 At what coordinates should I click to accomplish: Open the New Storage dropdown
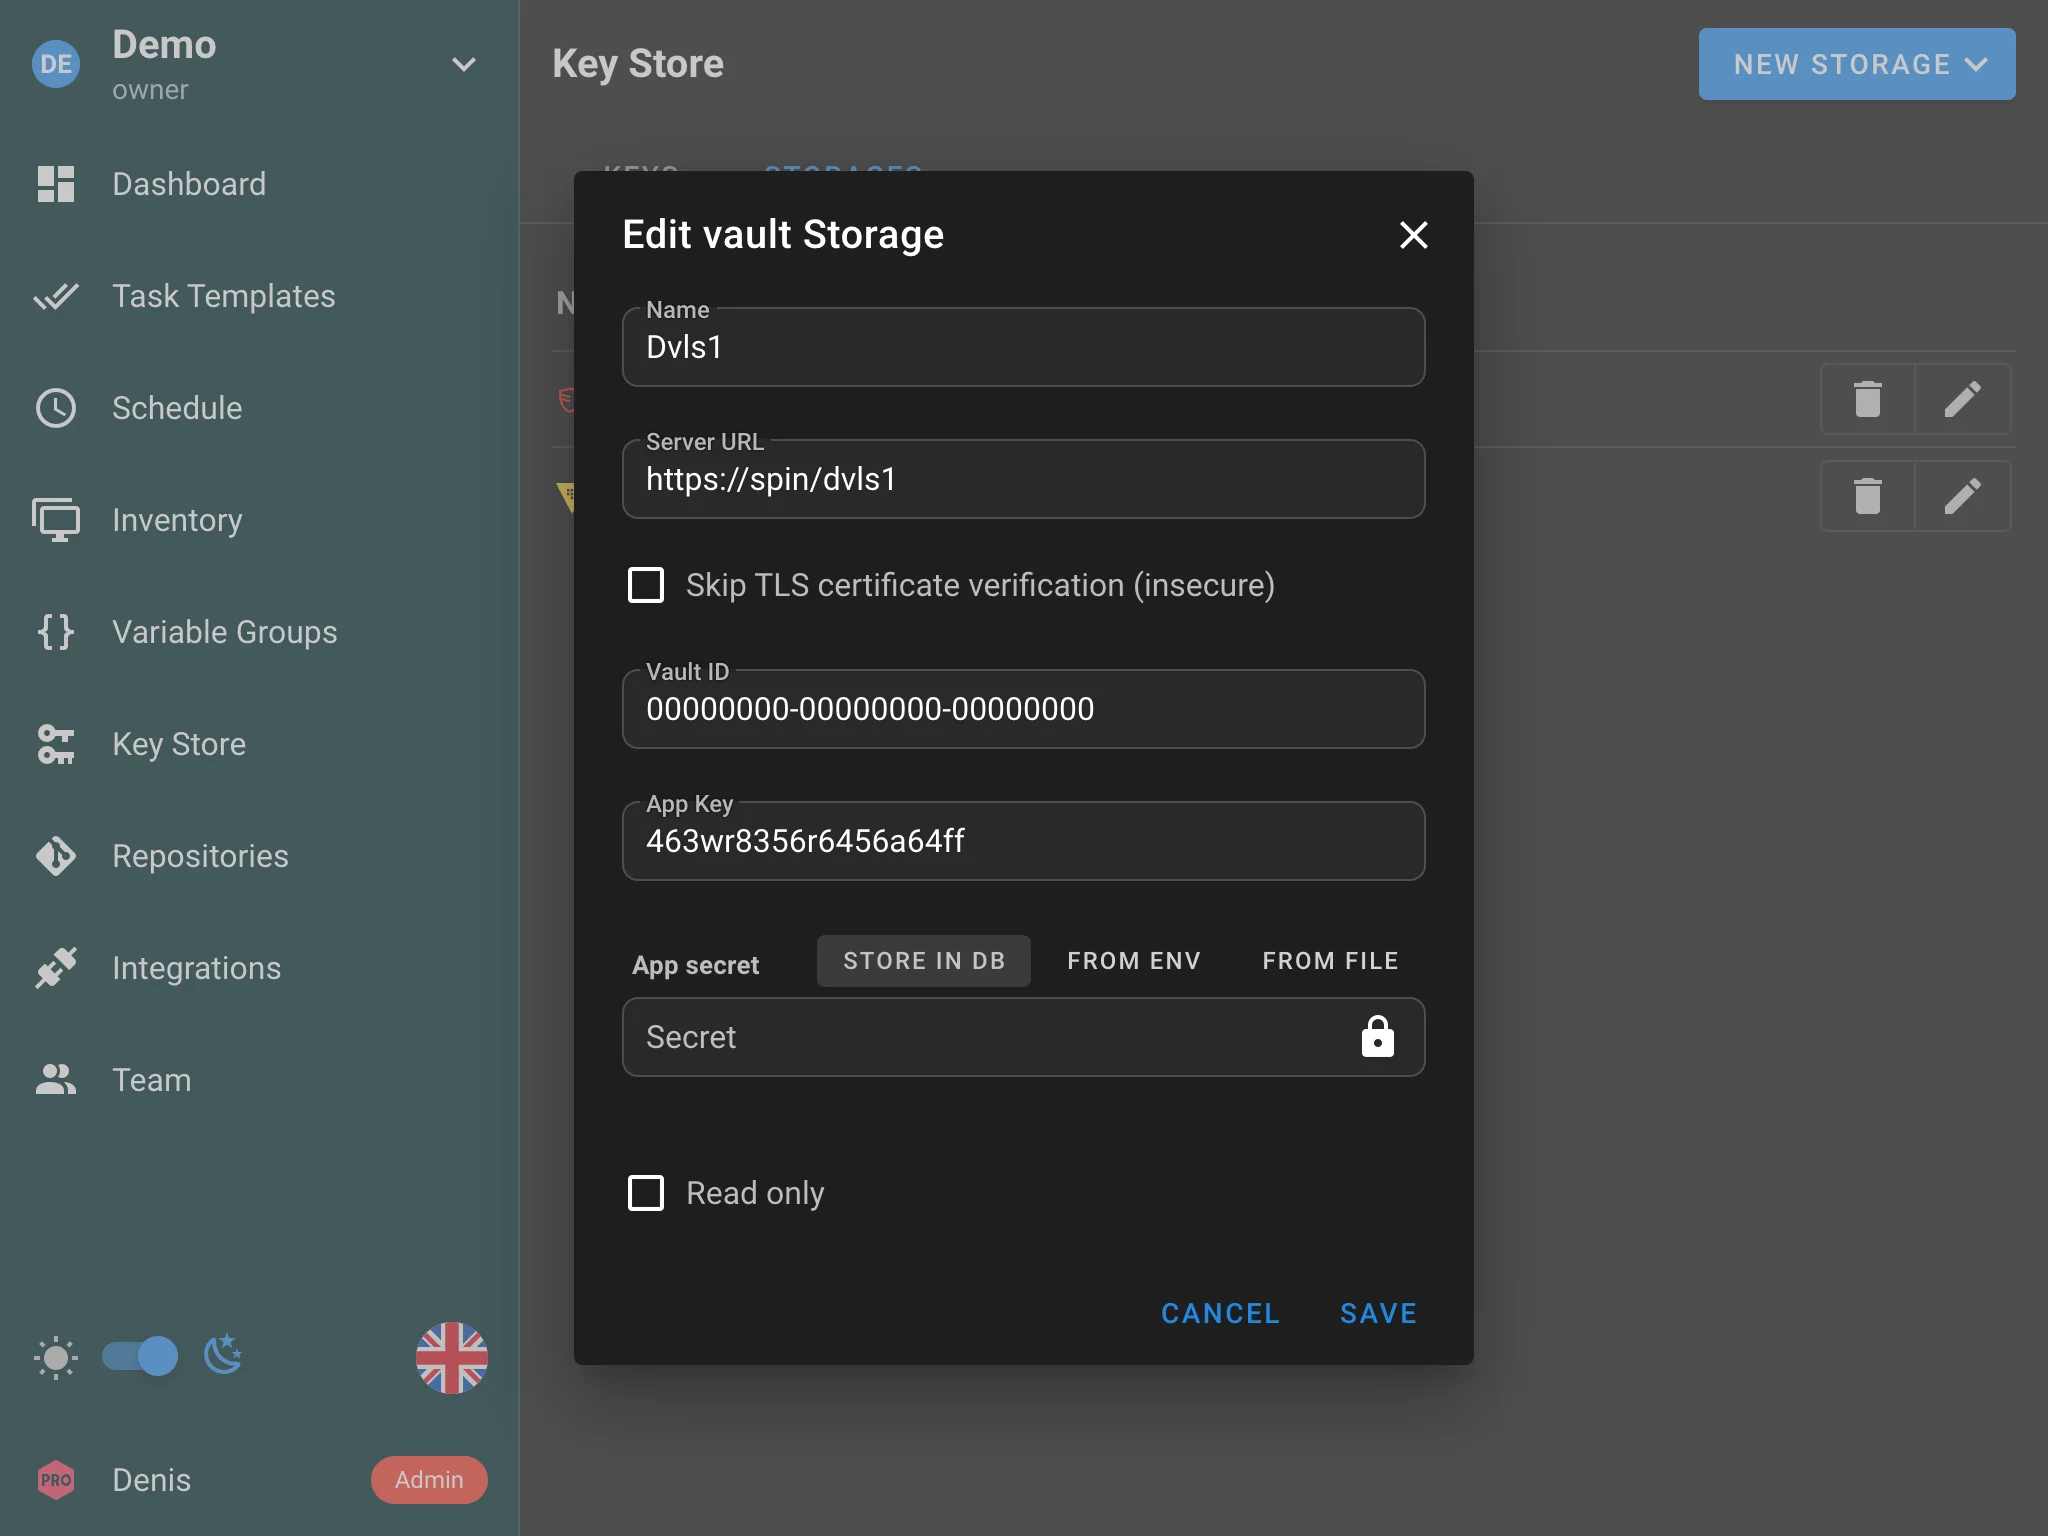click(x=1856, y=64)
